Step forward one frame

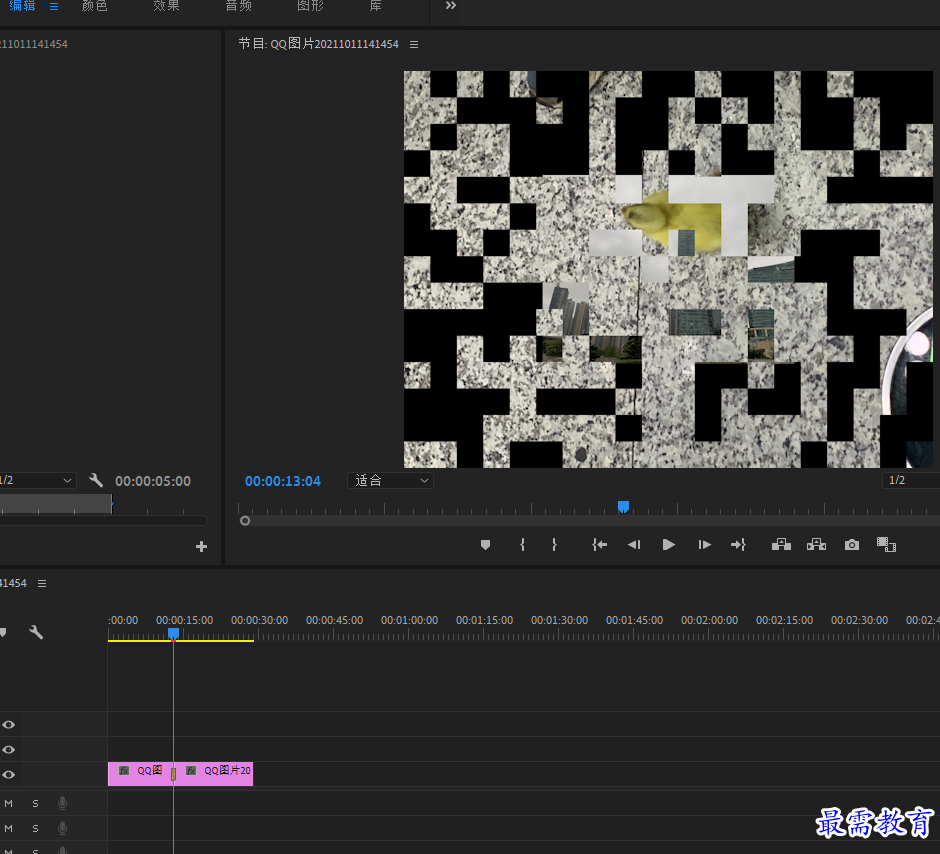pos(704,545)
